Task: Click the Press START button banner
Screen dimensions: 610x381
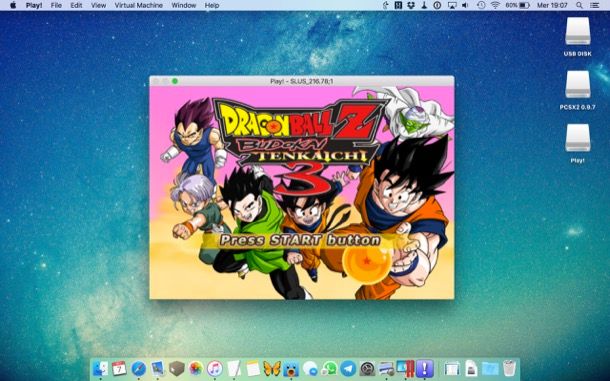Action: click(x=300, y=240)
